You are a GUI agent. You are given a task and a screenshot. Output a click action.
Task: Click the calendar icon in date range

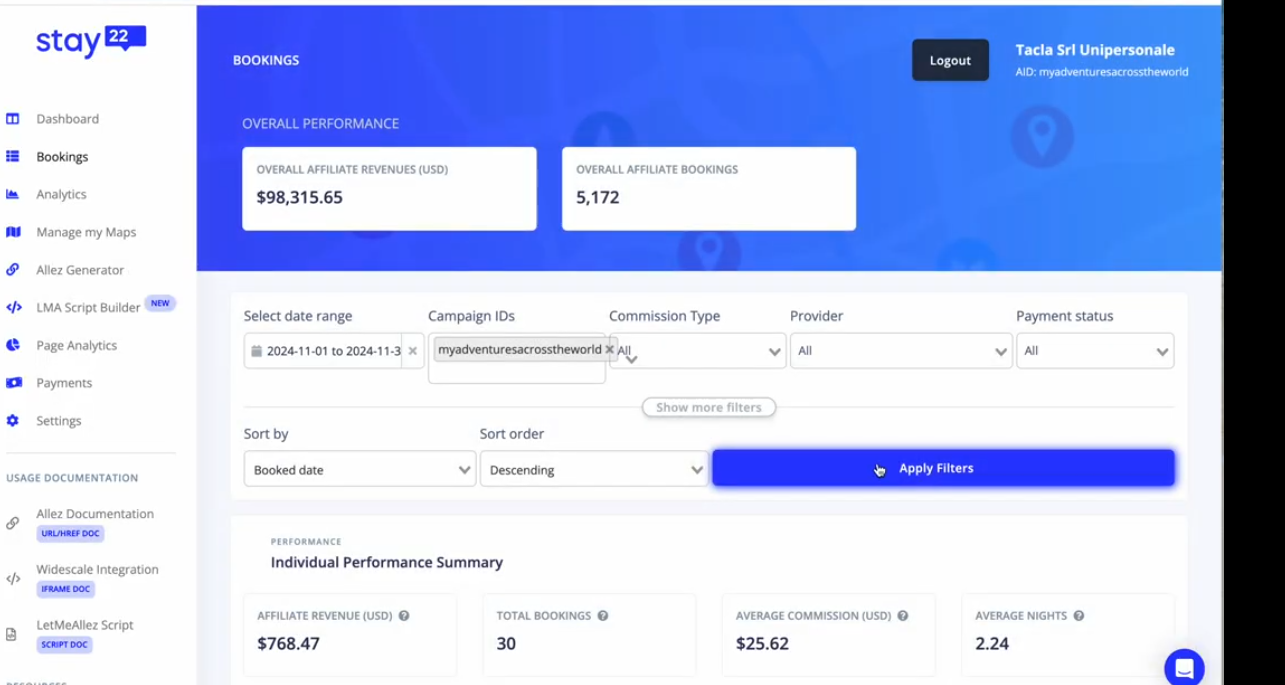tap(256, 351)
